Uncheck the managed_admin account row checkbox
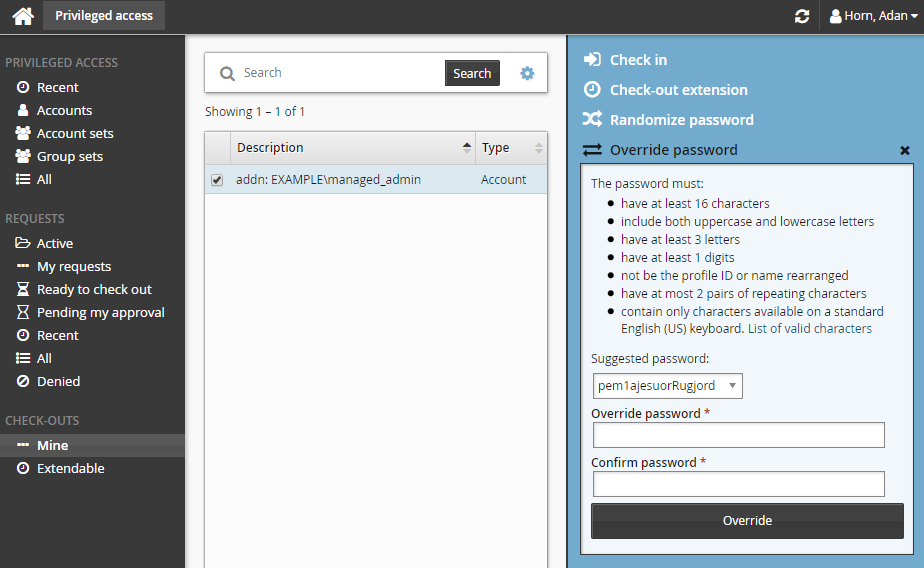 point(217,180)
